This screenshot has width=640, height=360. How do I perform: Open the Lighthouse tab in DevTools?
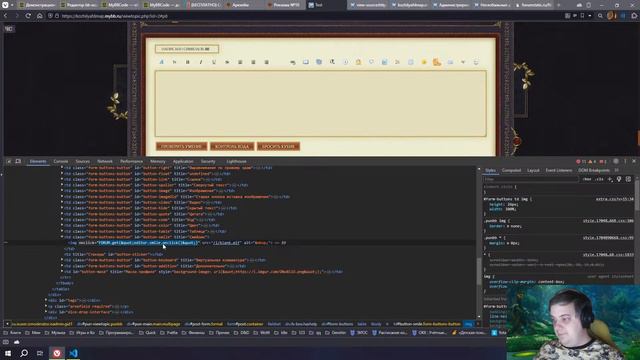236,162
